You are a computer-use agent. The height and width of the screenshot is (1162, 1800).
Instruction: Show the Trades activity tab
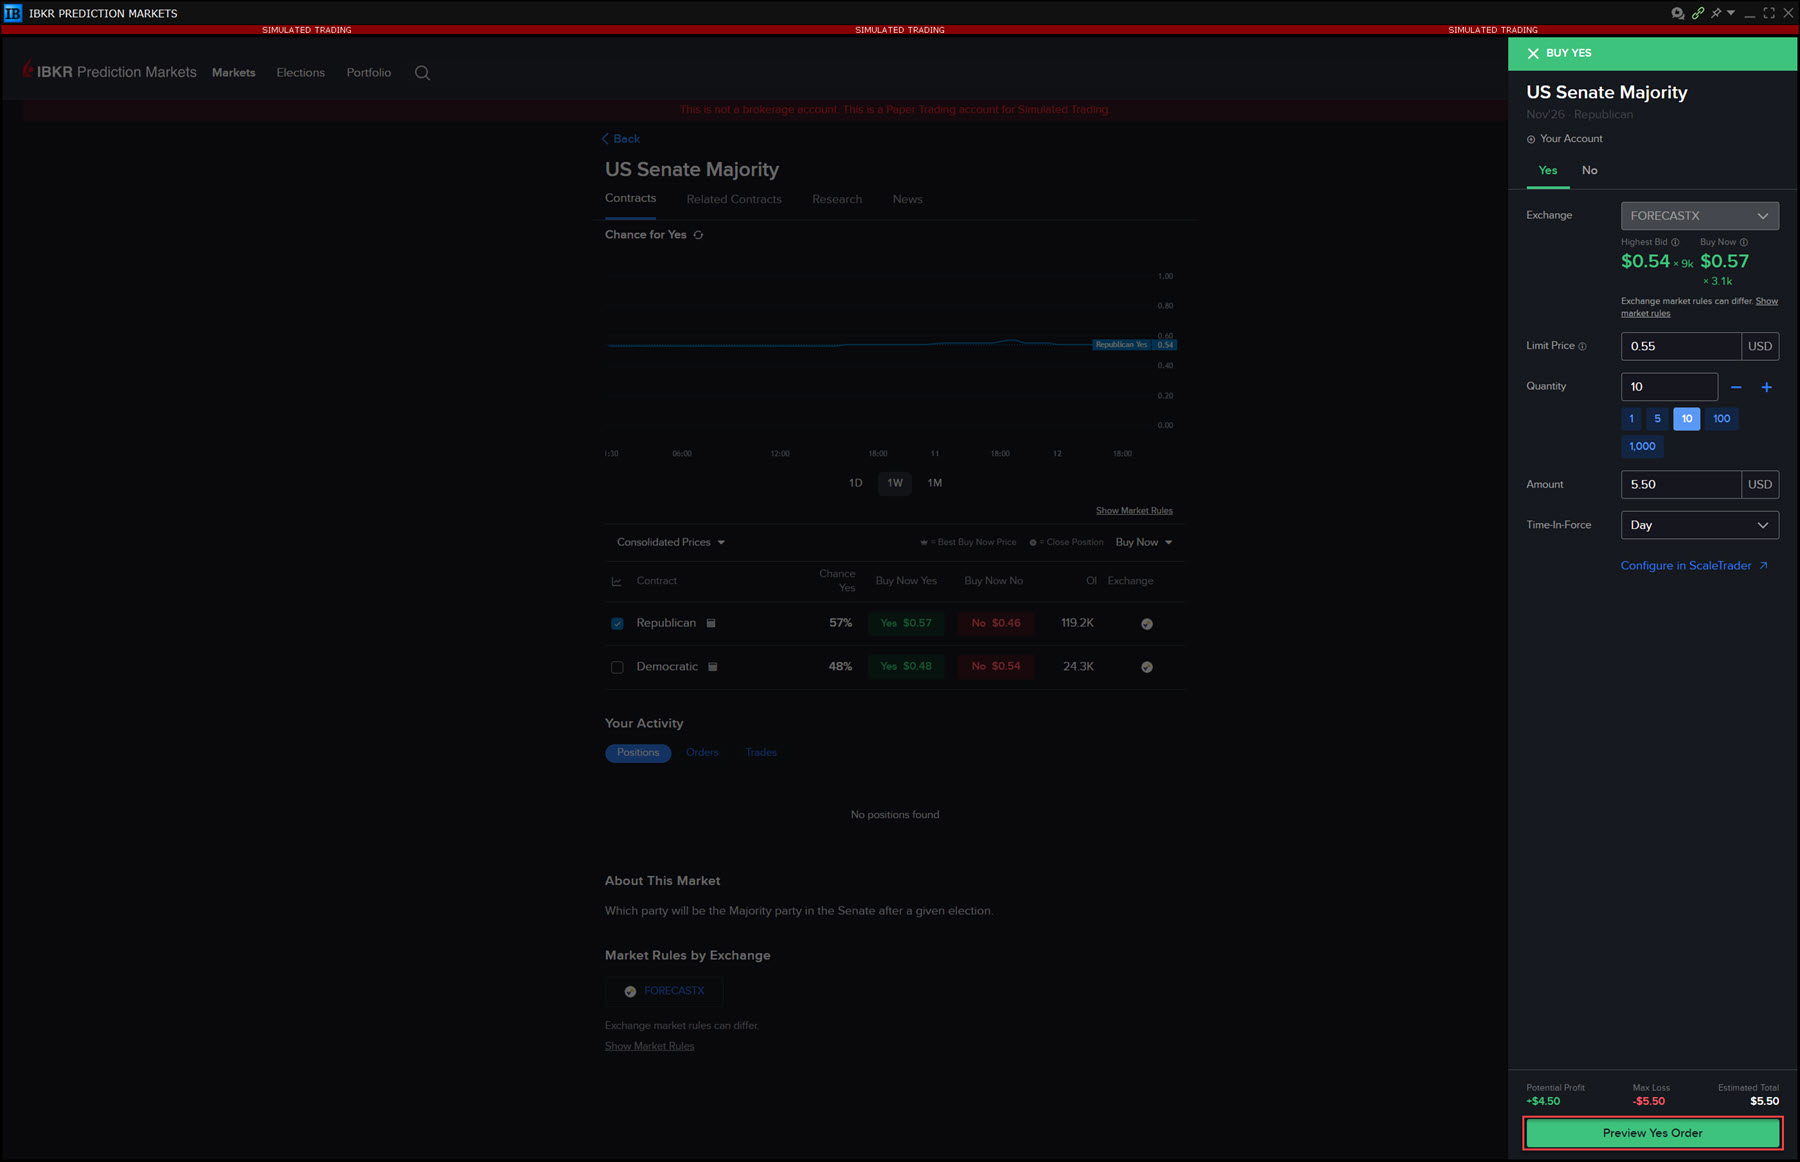[761, 753]
